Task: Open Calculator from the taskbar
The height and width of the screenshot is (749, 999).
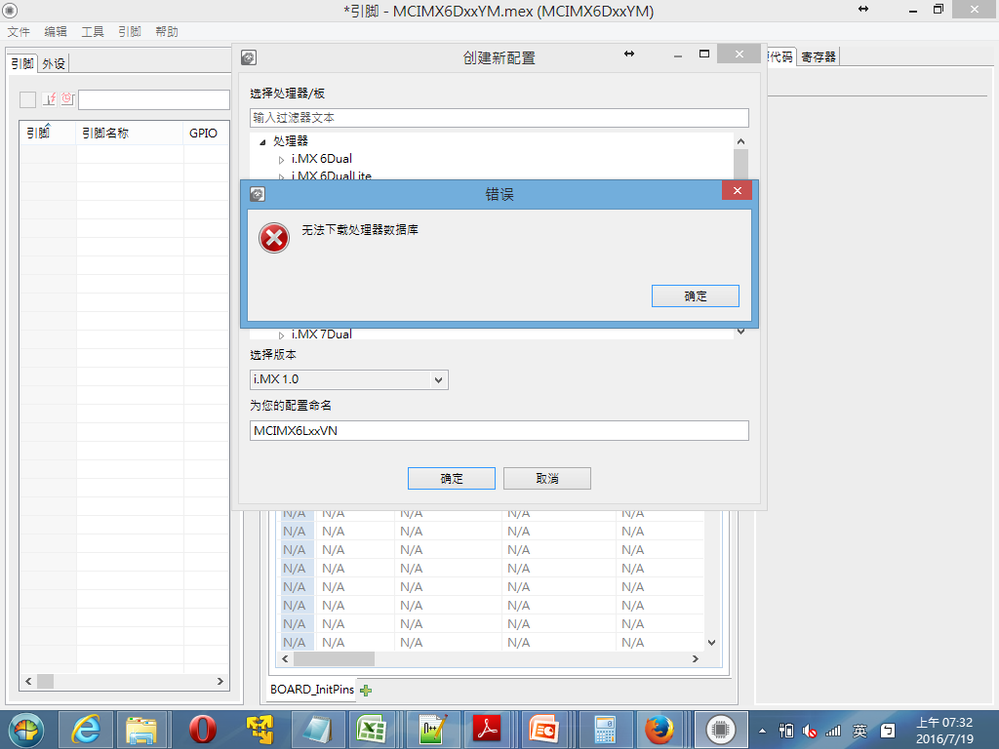Action: point(605,729)
